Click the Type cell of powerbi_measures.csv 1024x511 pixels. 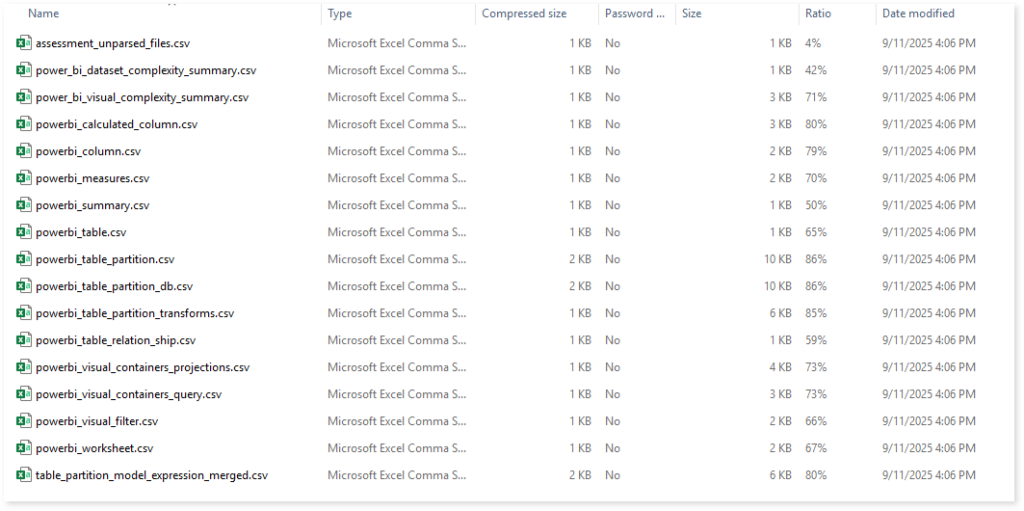tap(397, 178)
